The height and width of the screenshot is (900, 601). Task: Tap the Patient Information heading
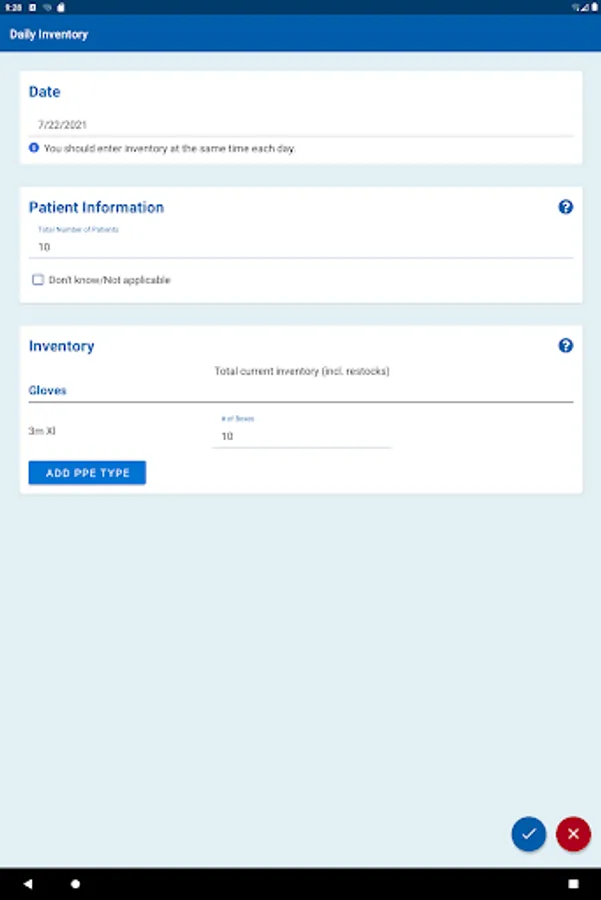[x=96, y=208]
